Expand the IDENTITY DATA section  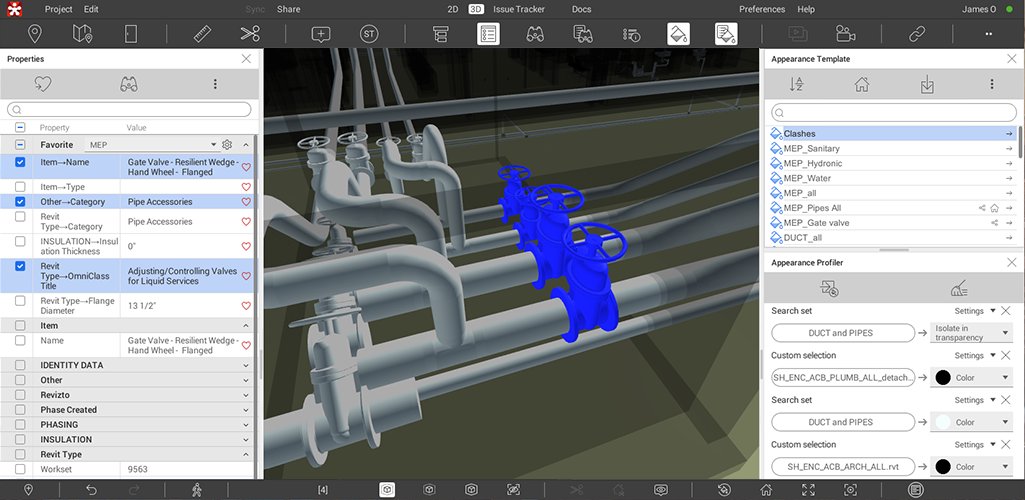tap(246, 366)
